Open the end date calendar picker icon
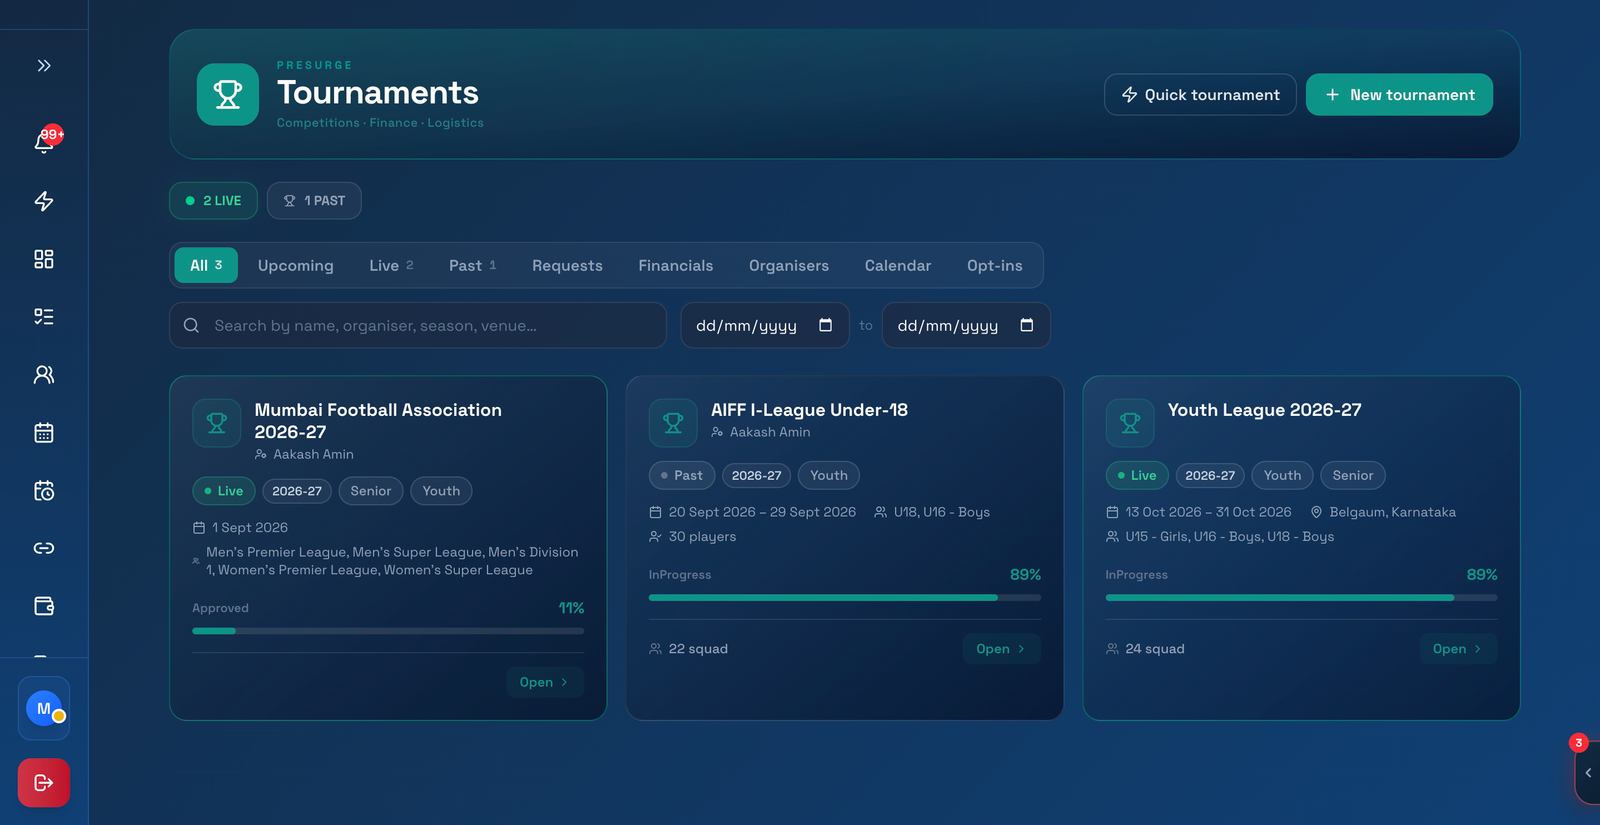Viewport: 1600px width, 825px height. point(1026,325)
